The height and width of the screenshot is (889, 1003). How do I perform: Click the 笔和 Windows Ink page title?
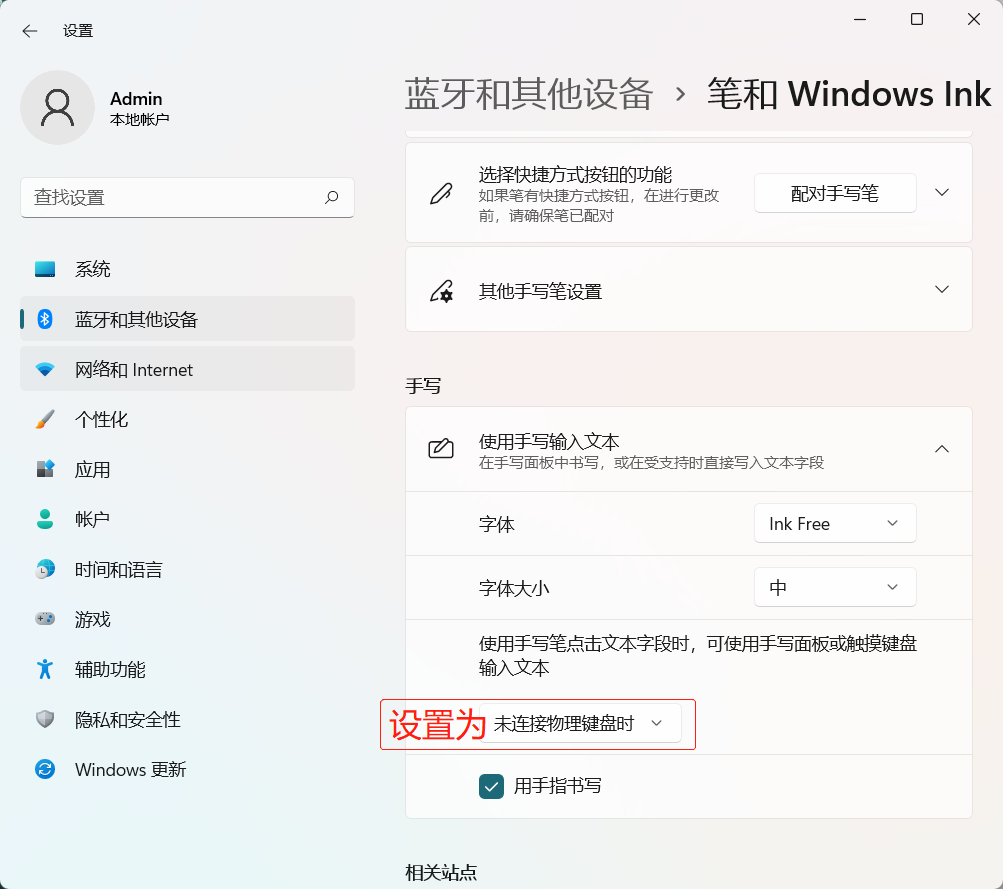[x=849, y=94]
